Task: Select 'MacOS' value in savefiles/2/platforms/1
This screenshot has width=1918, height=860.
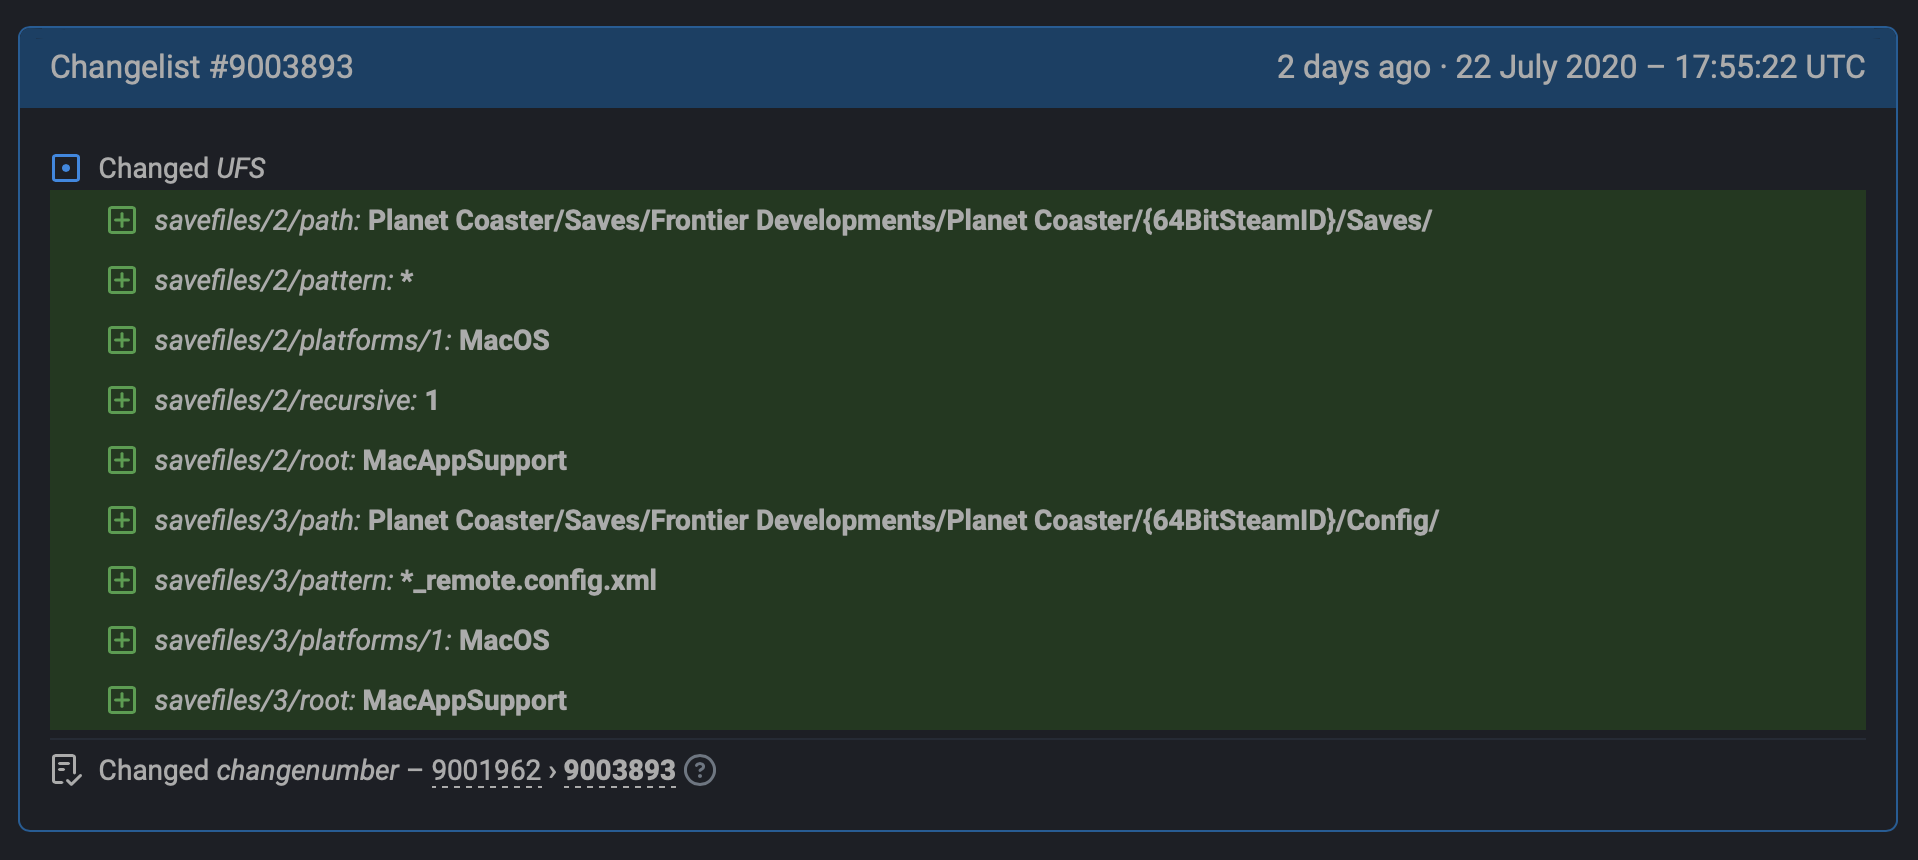Action: pyautogui.click(x=504, y=340)
